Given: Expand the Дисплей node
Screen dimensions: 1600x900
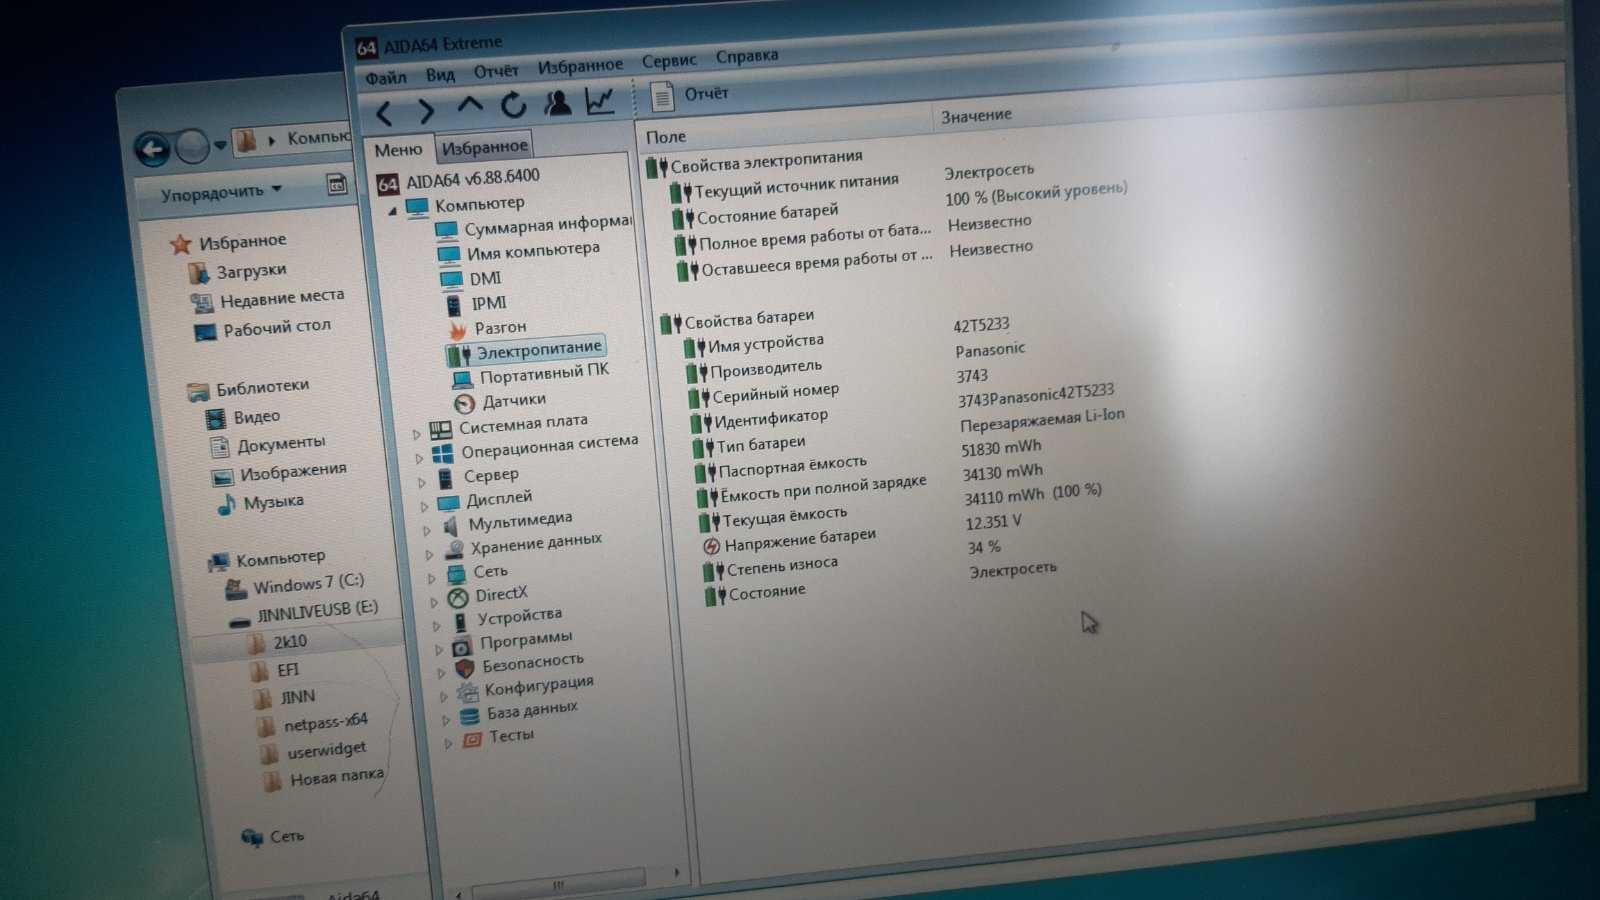Looking at the screenshot, I should tap(423, 506).
